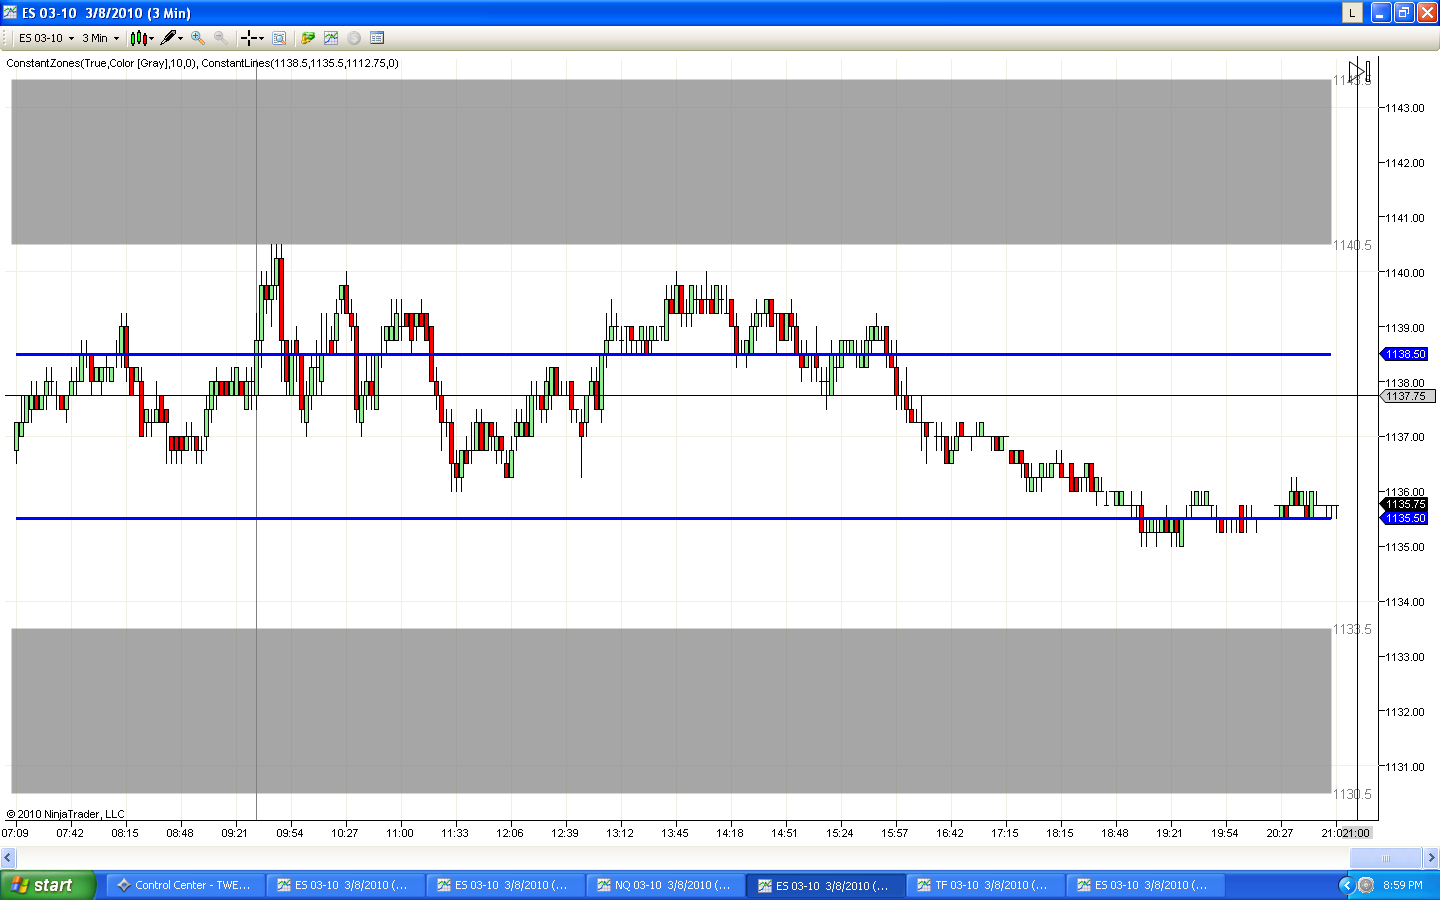Click the 09:54 time axis label
Screen dimensions: 1440x900
(x=290, y=833)
